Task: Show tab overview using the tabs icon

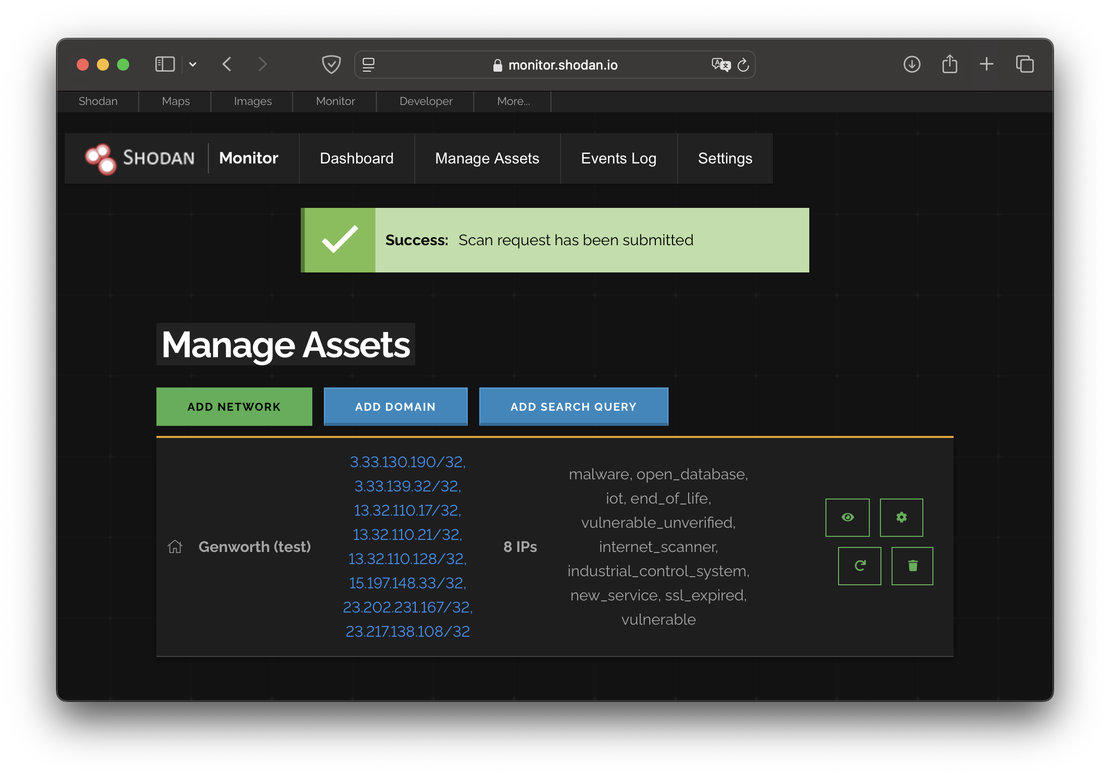Action: [x=1024, y=63]
